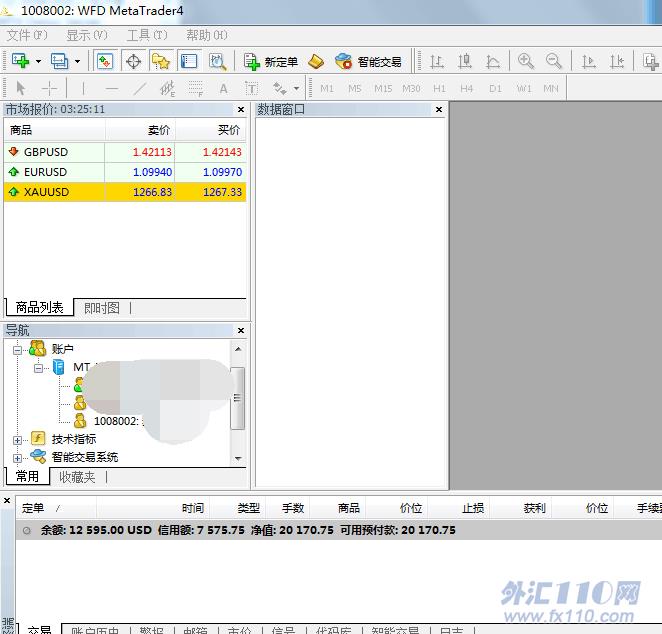Toggle the 智能交易 auto trading button

tap(368, 62)
